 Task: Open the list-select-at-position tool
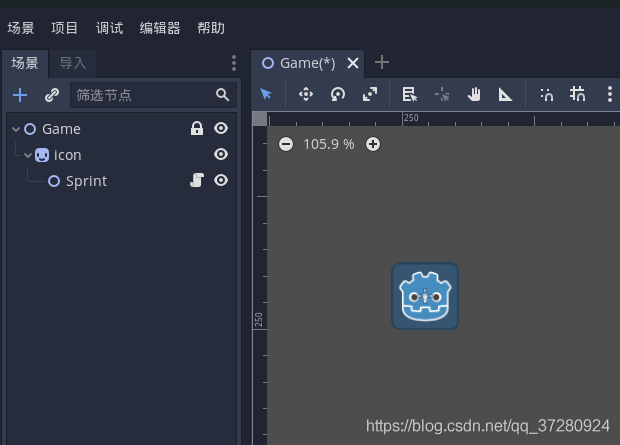[x=410, y=94]
